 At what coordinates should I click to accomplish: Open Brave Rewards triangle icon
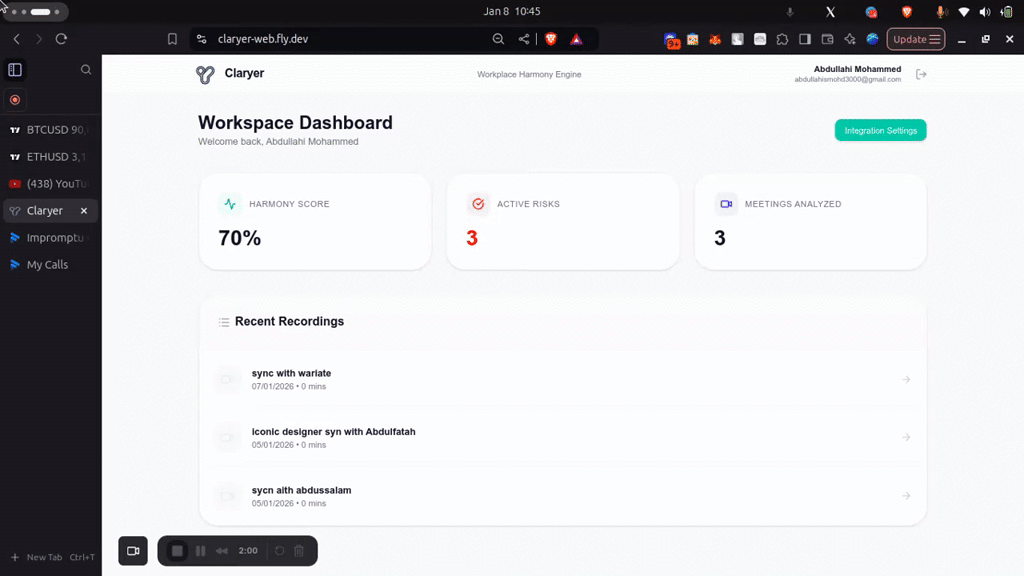[x=576, y=39]
